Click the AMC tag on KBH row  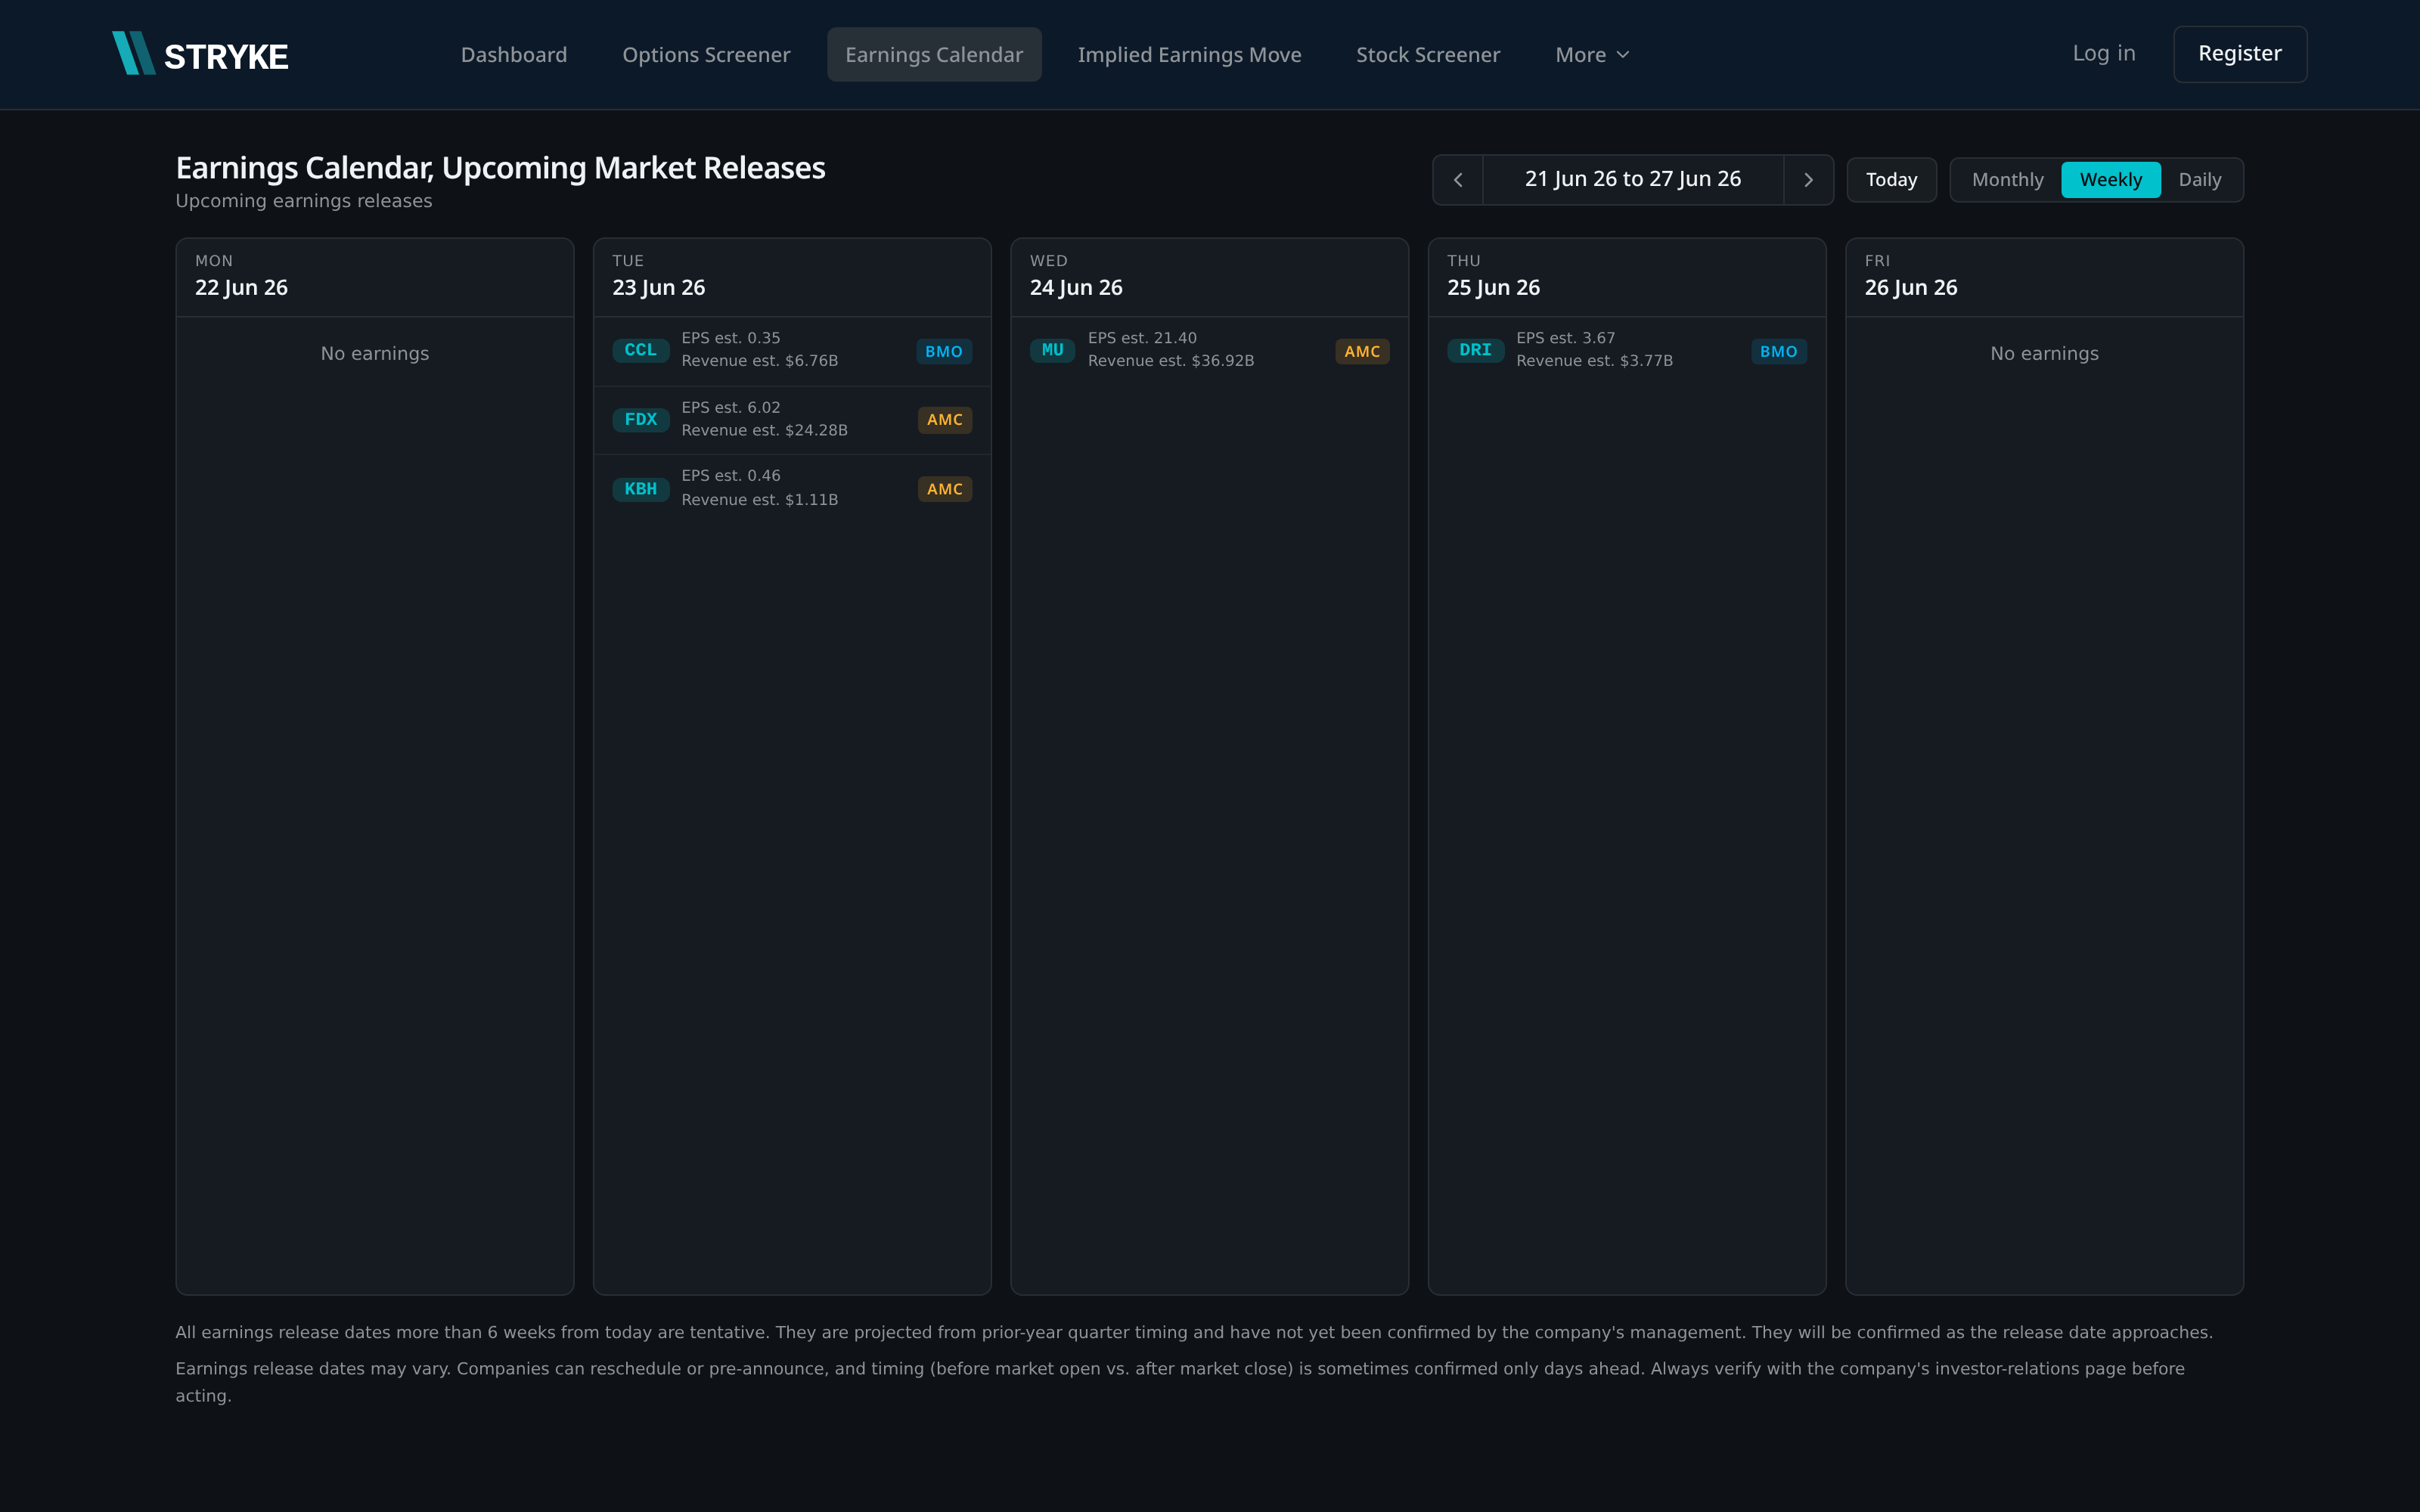tap(945, 489)
